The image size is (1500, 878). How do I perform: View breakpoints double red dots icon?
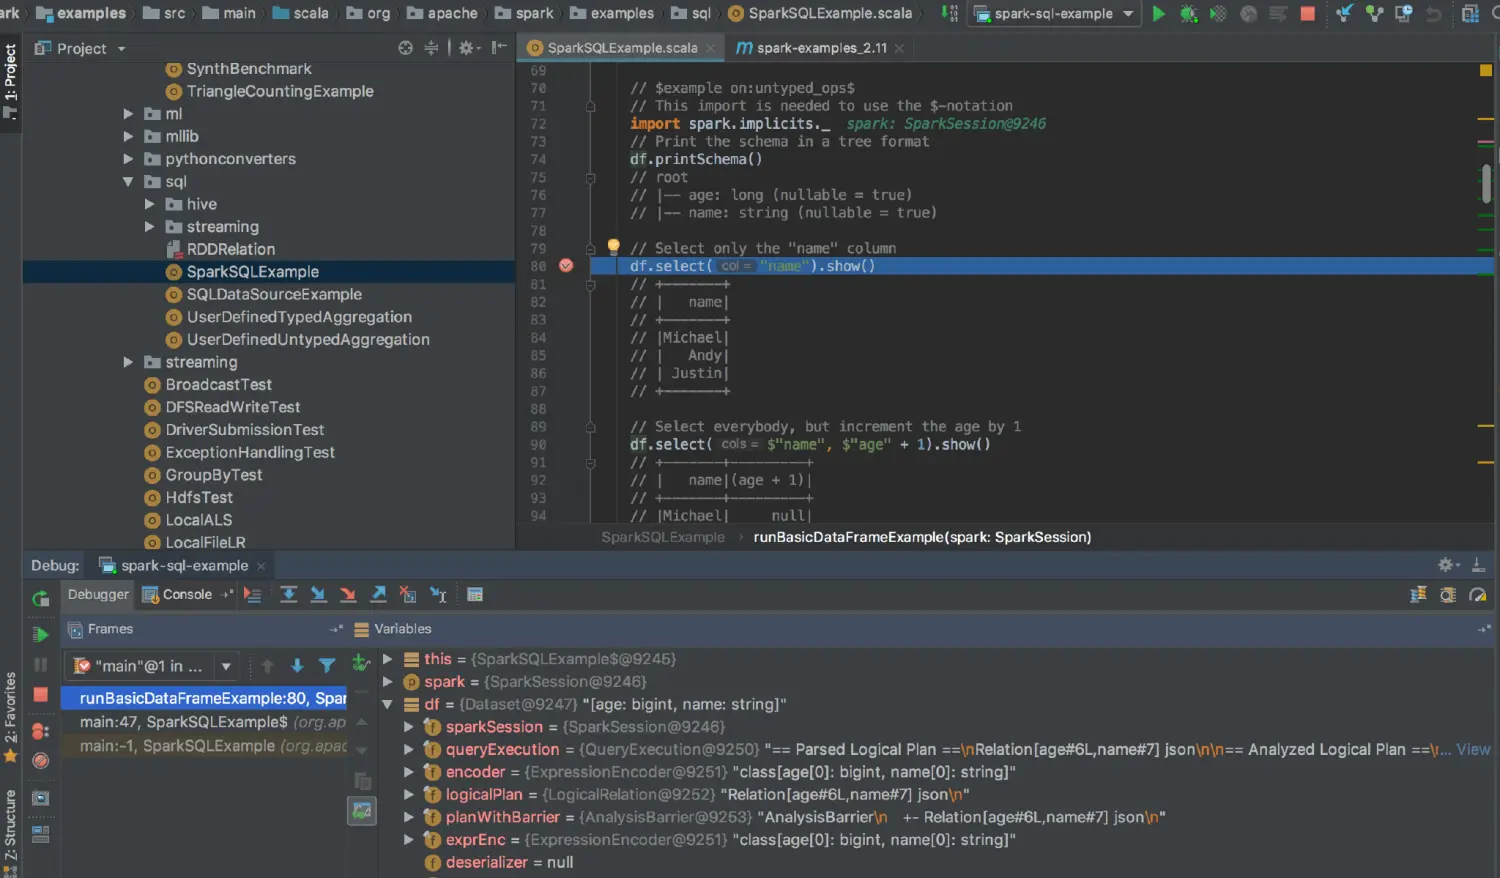coord(40,731)
